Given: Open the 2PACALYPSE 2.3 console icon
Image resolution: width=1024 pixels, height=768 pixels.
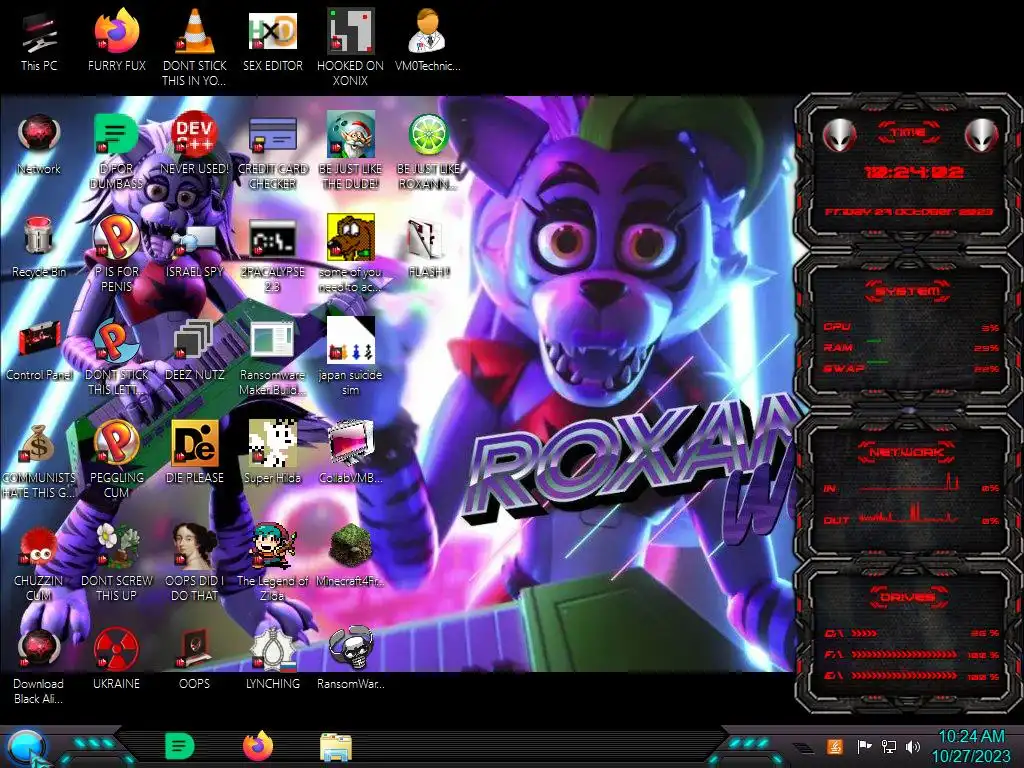Looking at the screenshot, I should 272,255.
